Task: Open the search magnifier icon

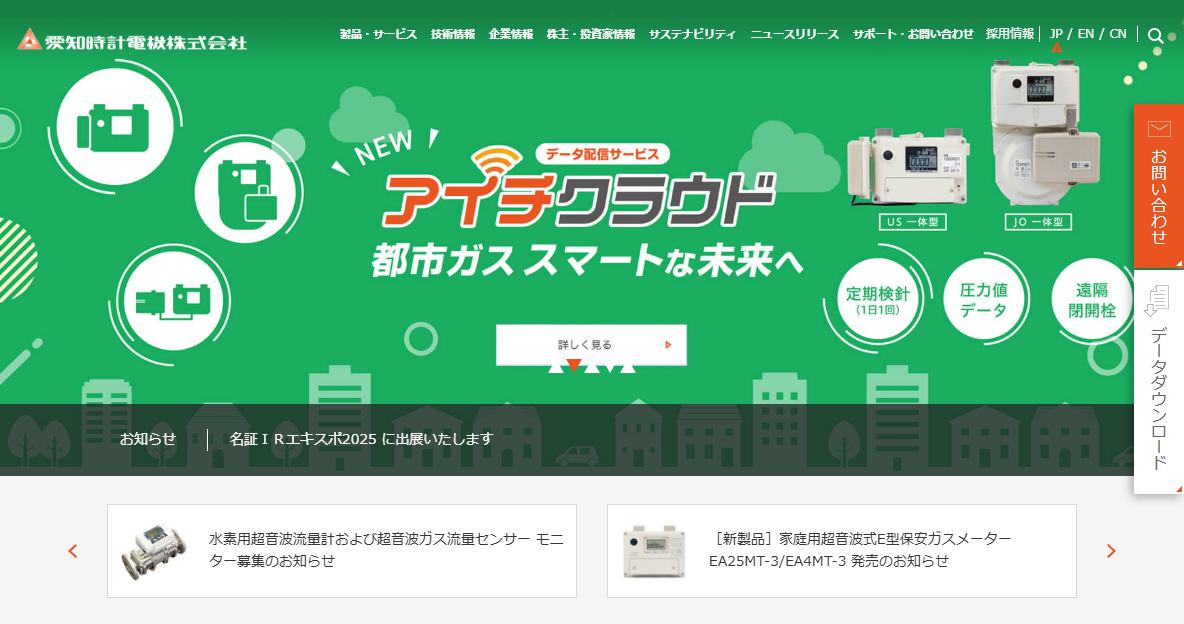Action: pos(1155,35)
